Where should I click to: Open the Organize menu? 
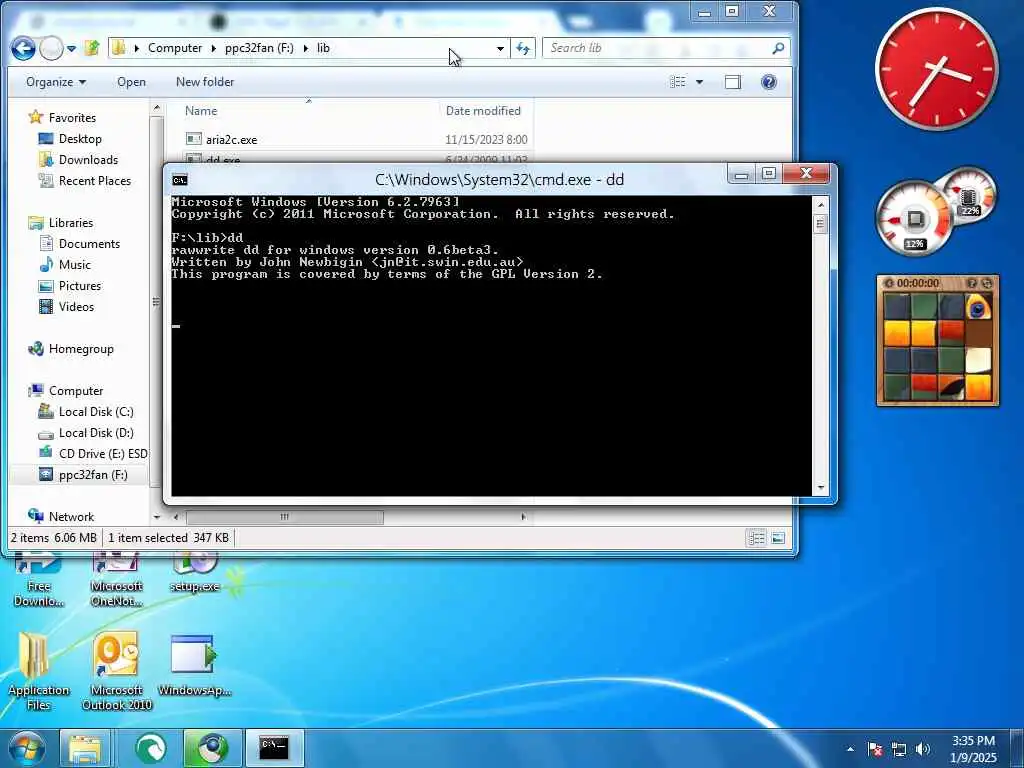[56, 82]
